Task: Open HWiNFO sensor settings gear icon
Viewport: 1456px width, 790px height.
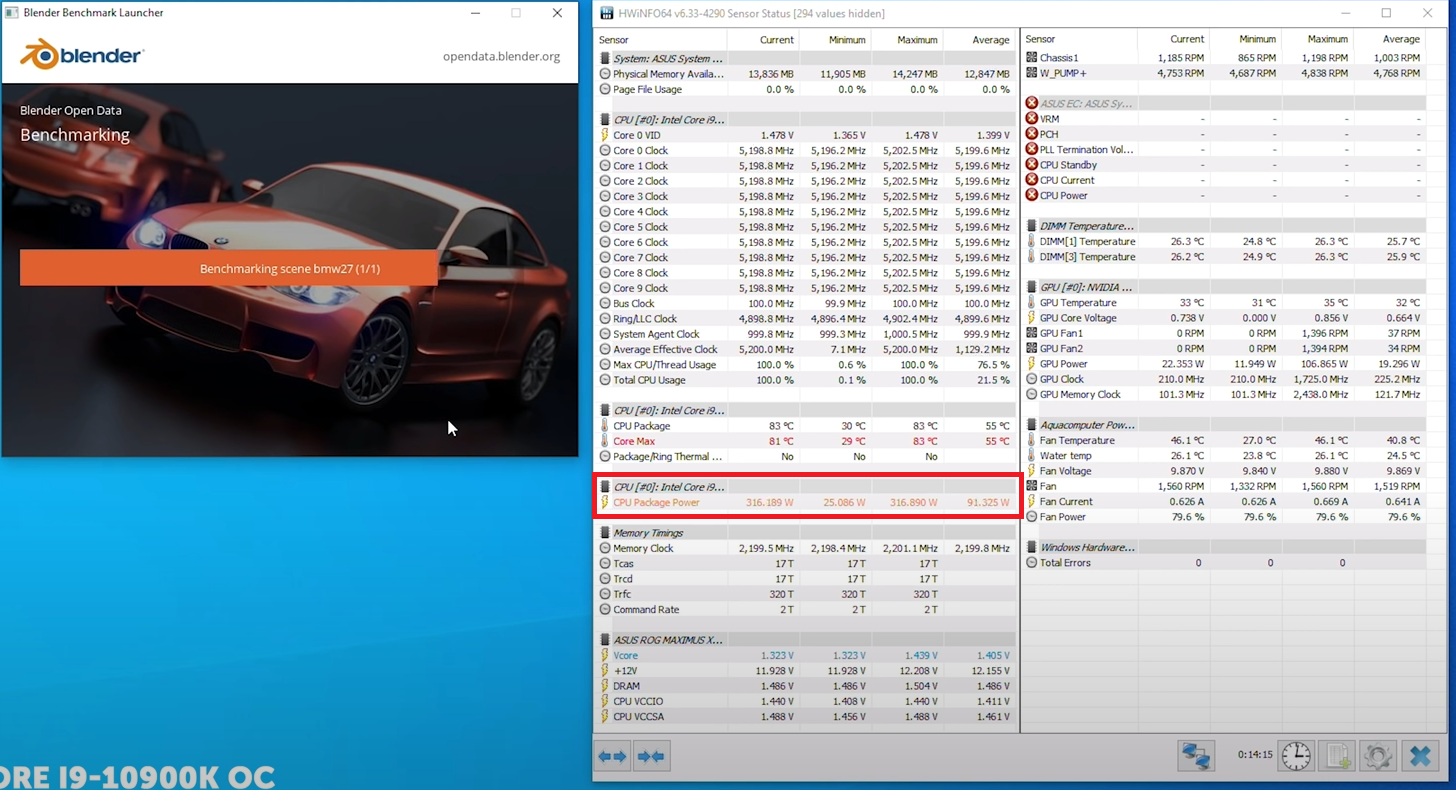Action: (x=1378, y=756)
